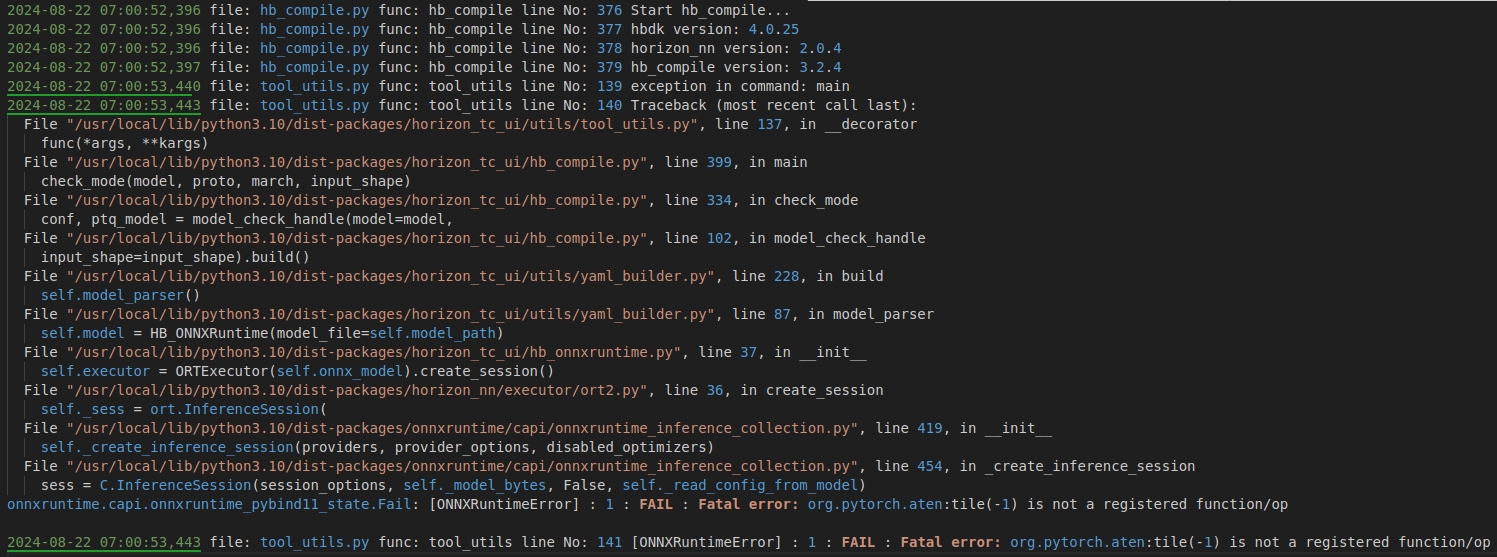Click the timestamp on the Traceback log line
1497x557 pixels.
coord(104,105)
